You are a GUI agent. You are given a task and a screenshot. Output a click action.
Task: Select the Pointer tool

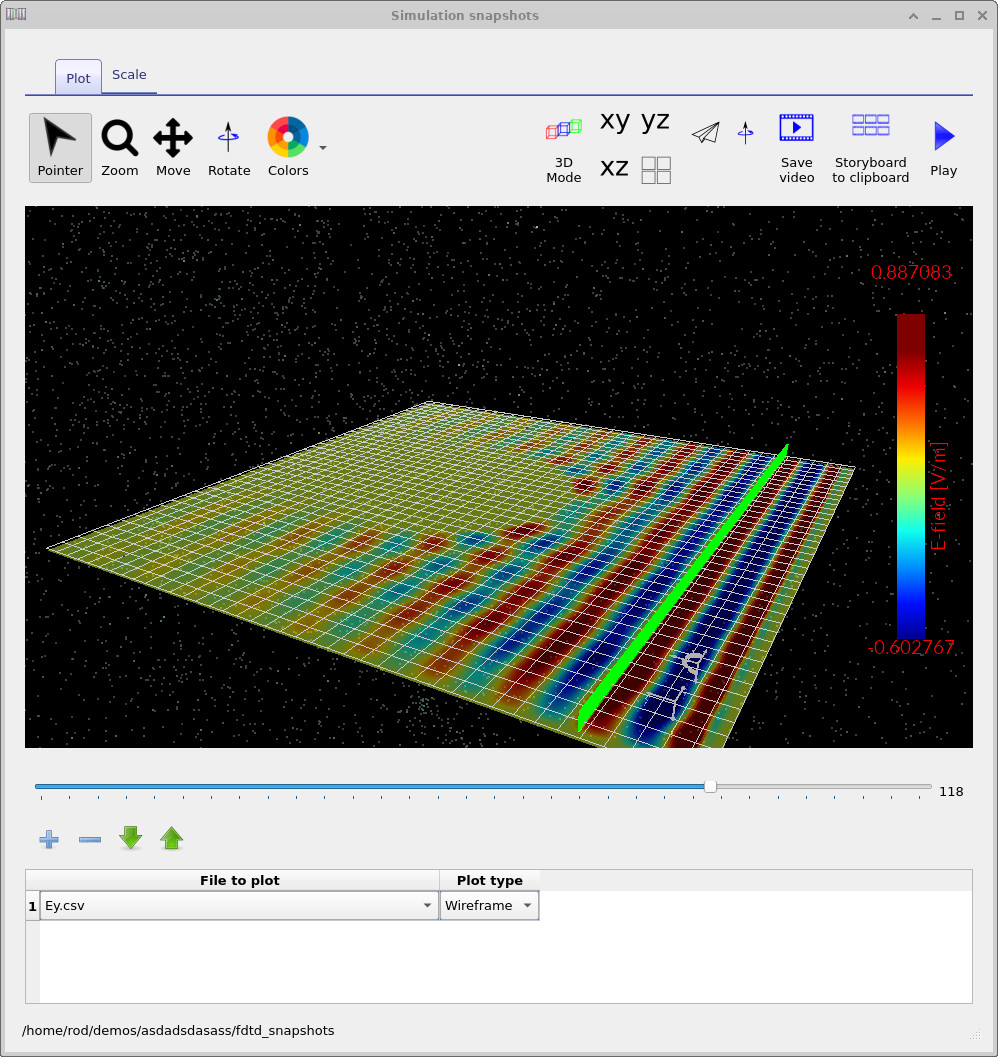tap(60, 148)
